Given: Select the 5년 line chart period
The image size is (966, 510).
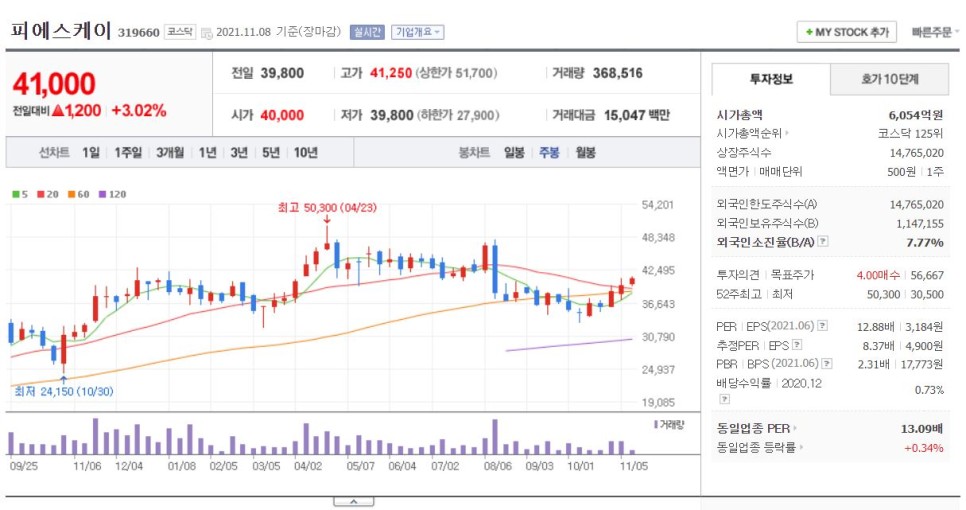Looking at the screenshot, I should tap(271, 152).
